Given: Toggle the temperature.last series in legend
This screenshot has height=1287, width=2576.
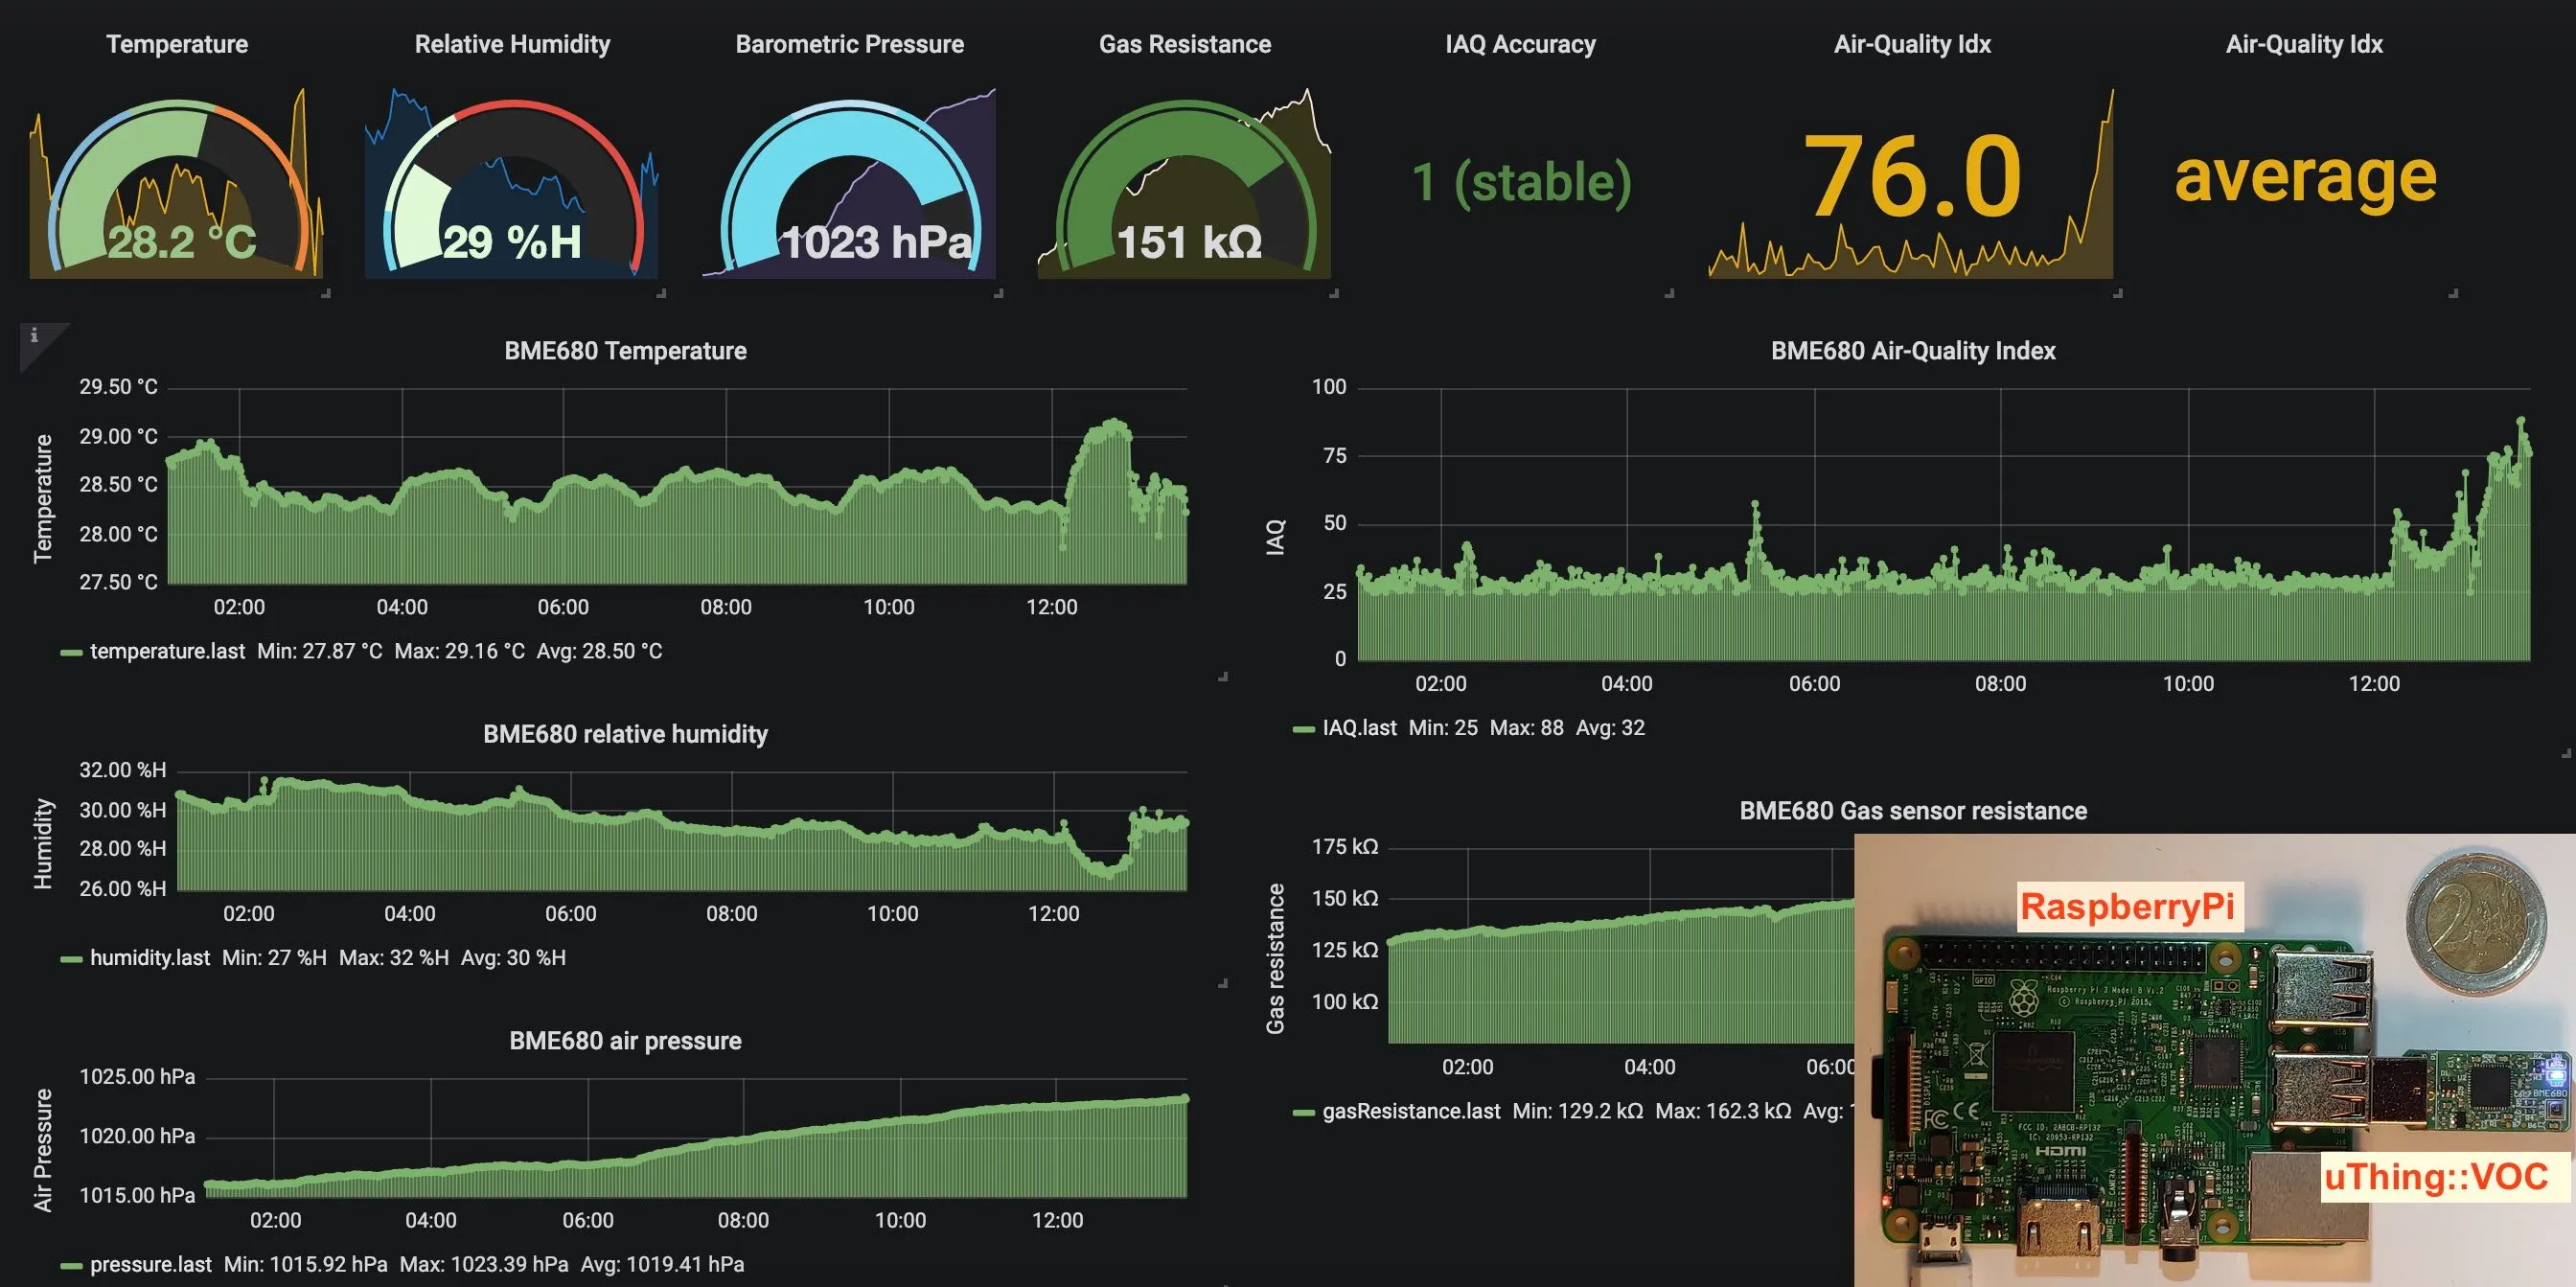Looking at the screenshot, I should 167,652.
